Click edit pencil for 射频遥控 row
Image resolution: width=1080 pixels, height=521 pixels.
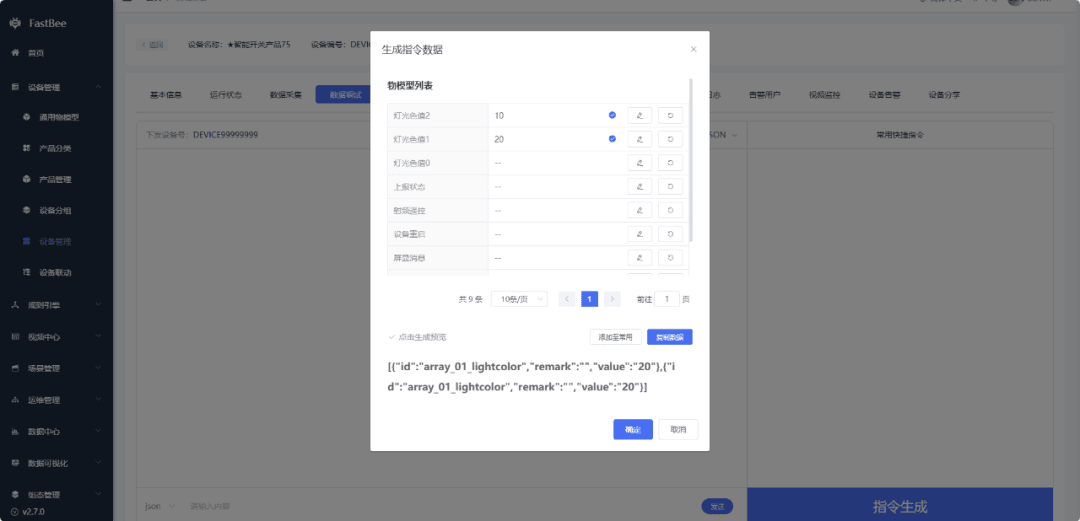(639, 210)
